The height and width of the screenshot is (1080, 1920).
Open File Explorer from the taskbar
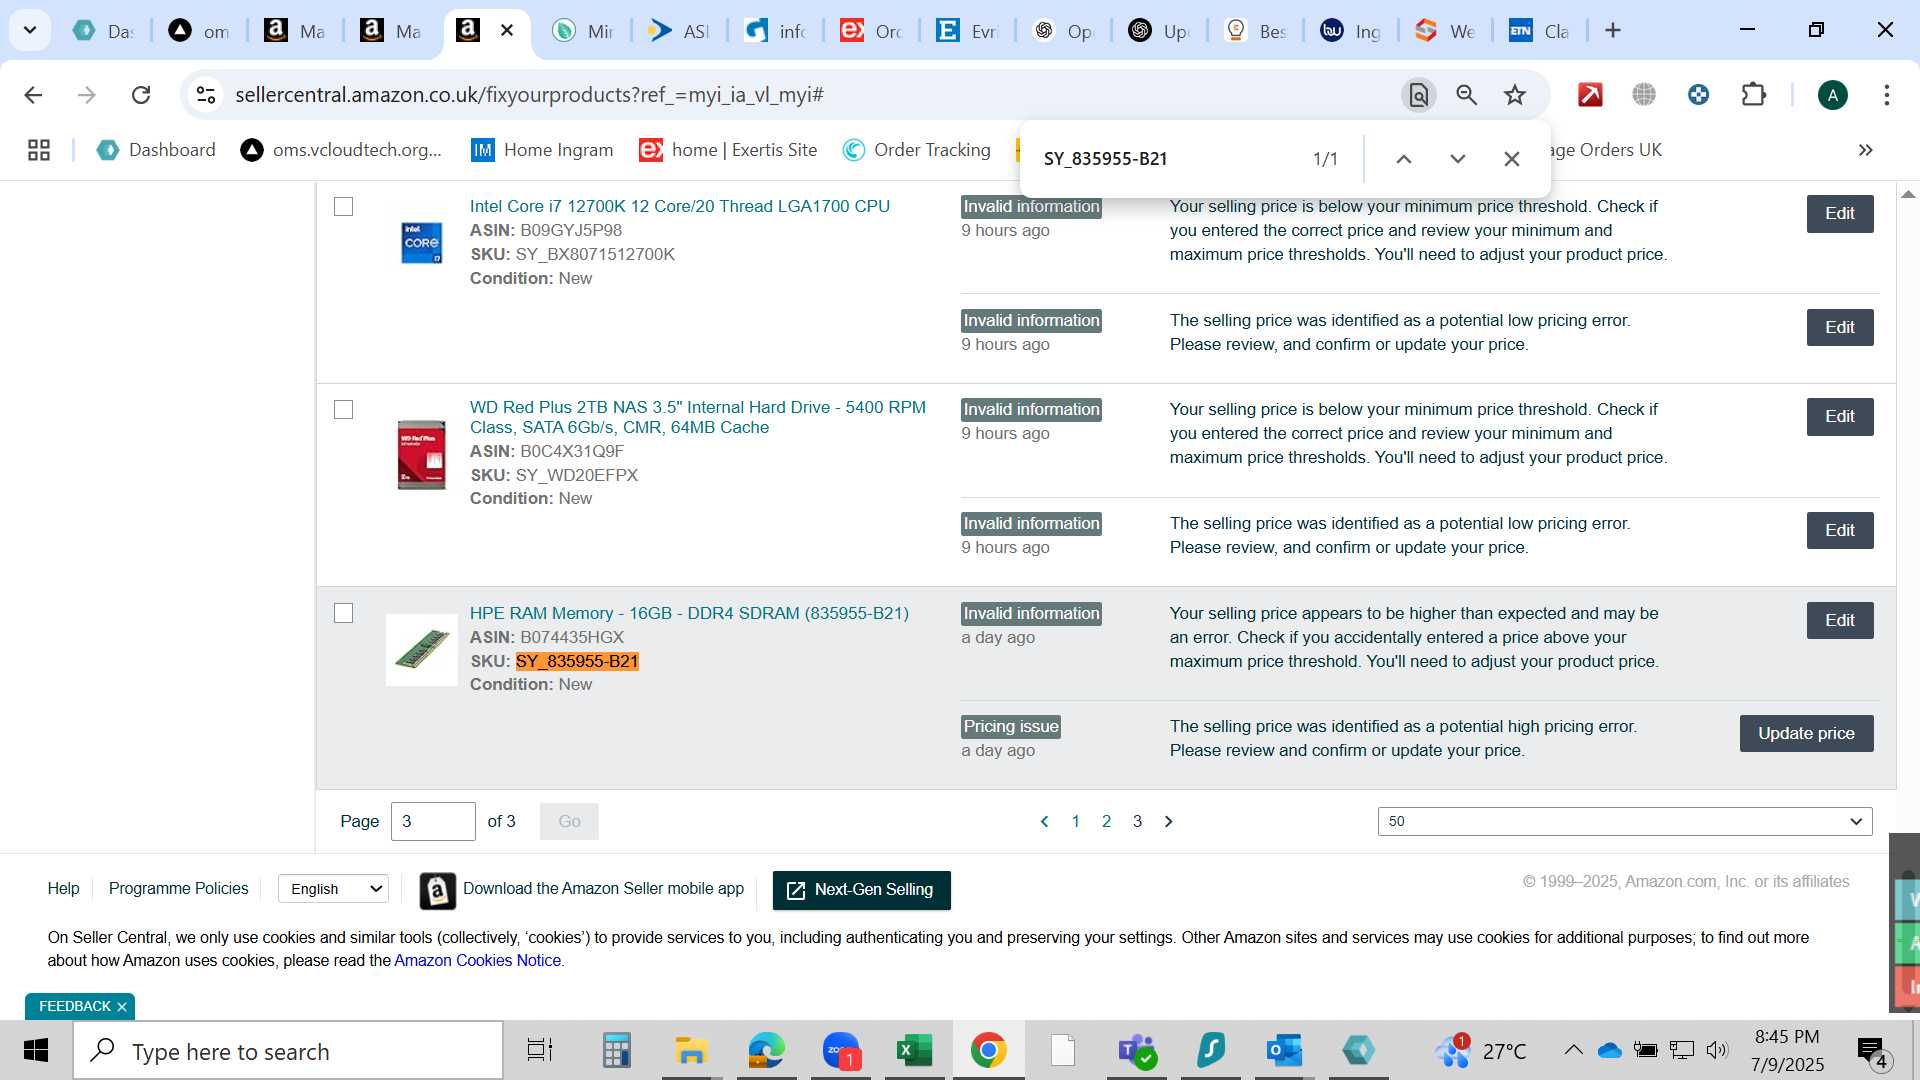pyautogui.click(x=690, y=1050)
